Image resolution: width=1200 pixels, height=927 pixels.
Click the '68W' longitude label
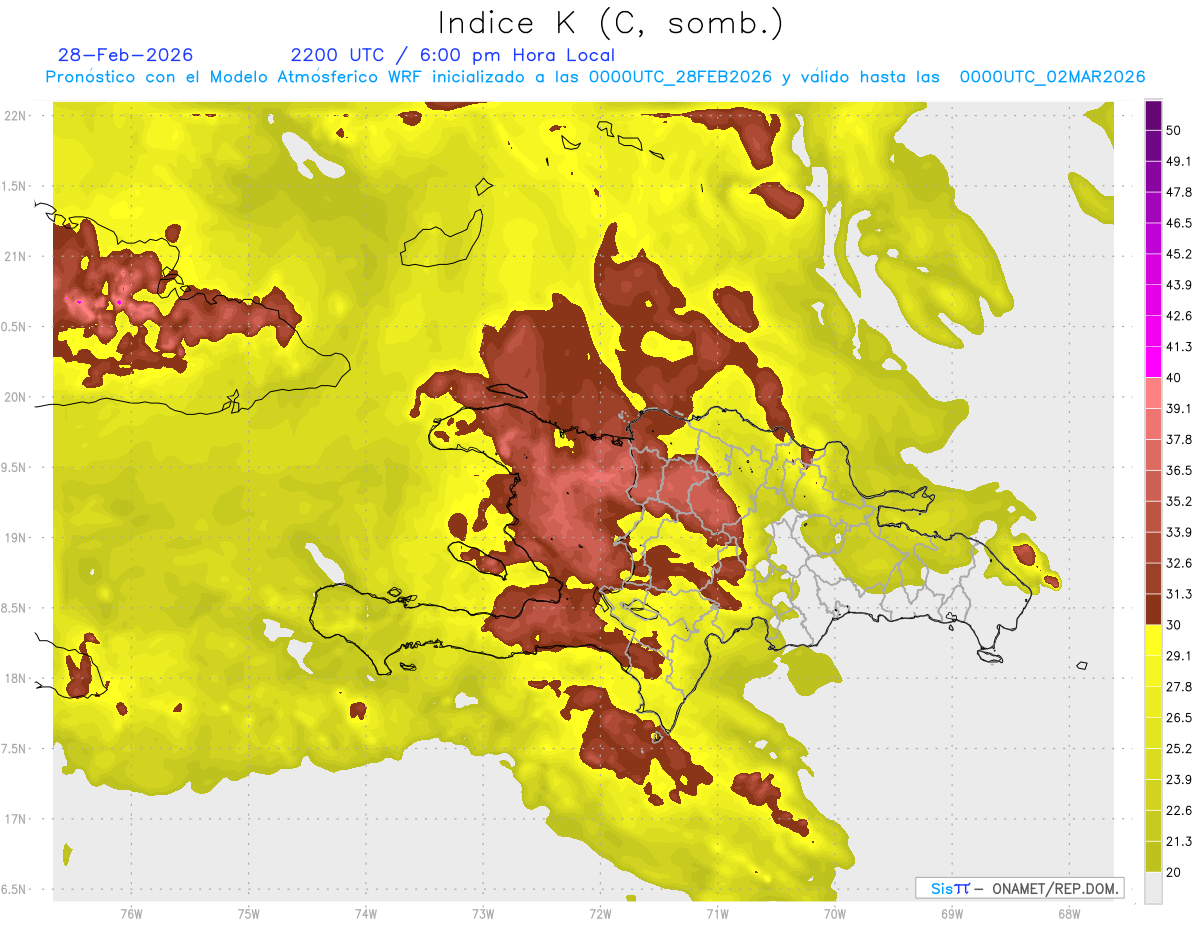tap(1069, 913)
